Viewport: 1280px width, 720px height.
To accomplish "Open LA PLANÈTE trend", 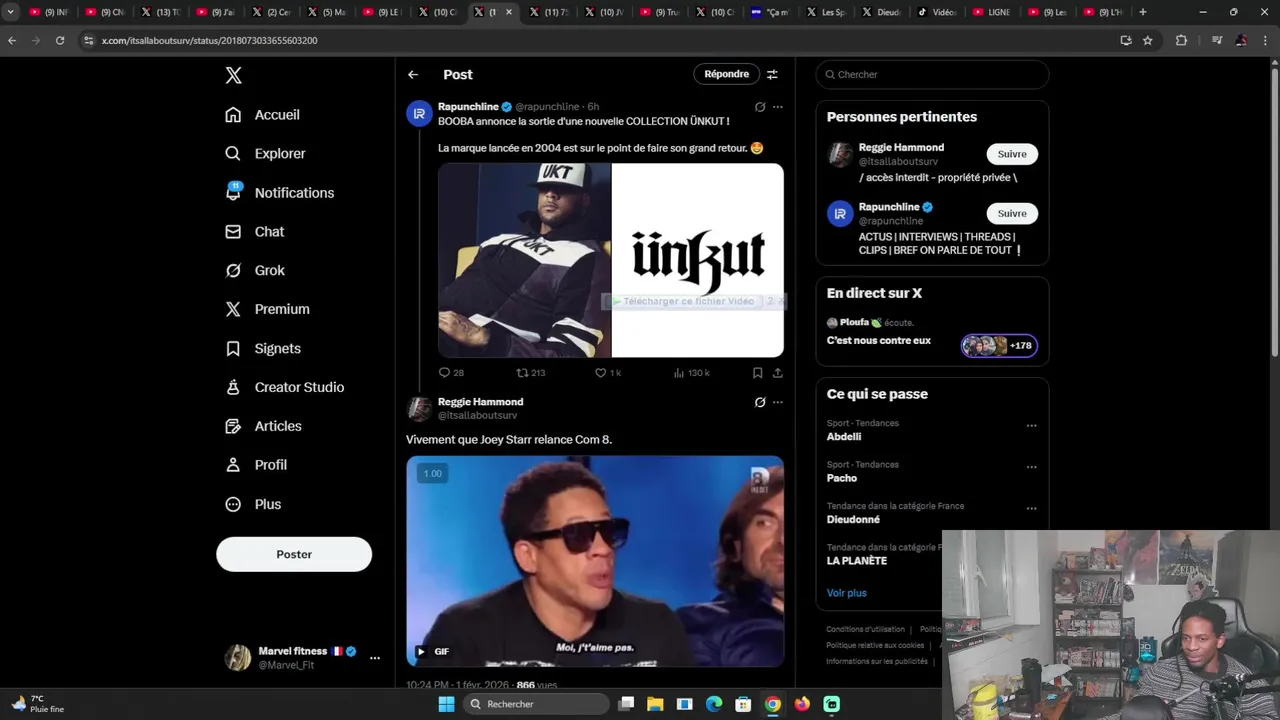I will (x=857, y=561).
